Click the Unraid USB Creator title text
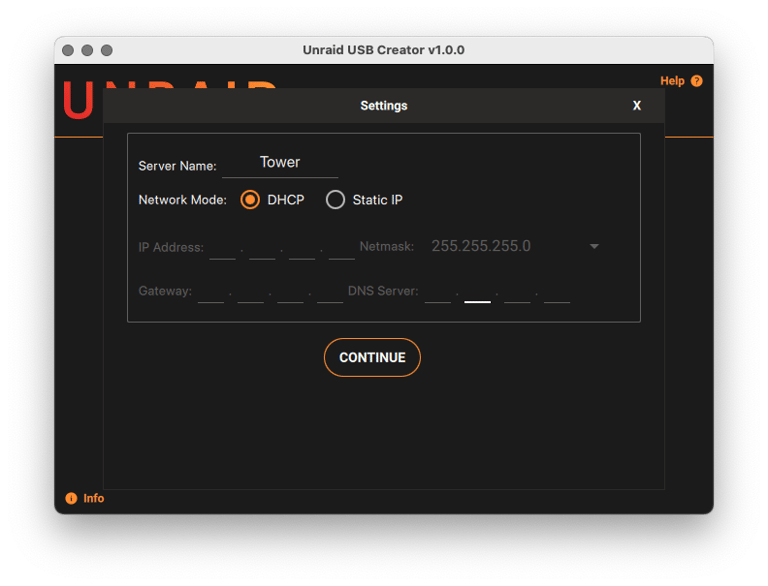This screenshot has width=768, height=586. tap(384, 50)
